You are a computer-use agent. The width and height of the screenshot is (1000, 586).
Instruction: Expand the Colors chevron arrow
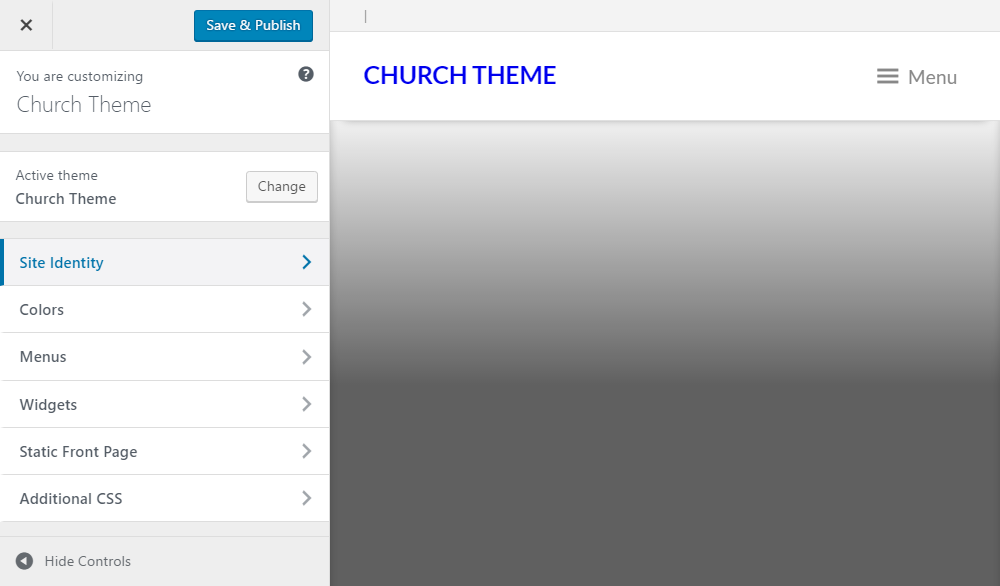307,309
